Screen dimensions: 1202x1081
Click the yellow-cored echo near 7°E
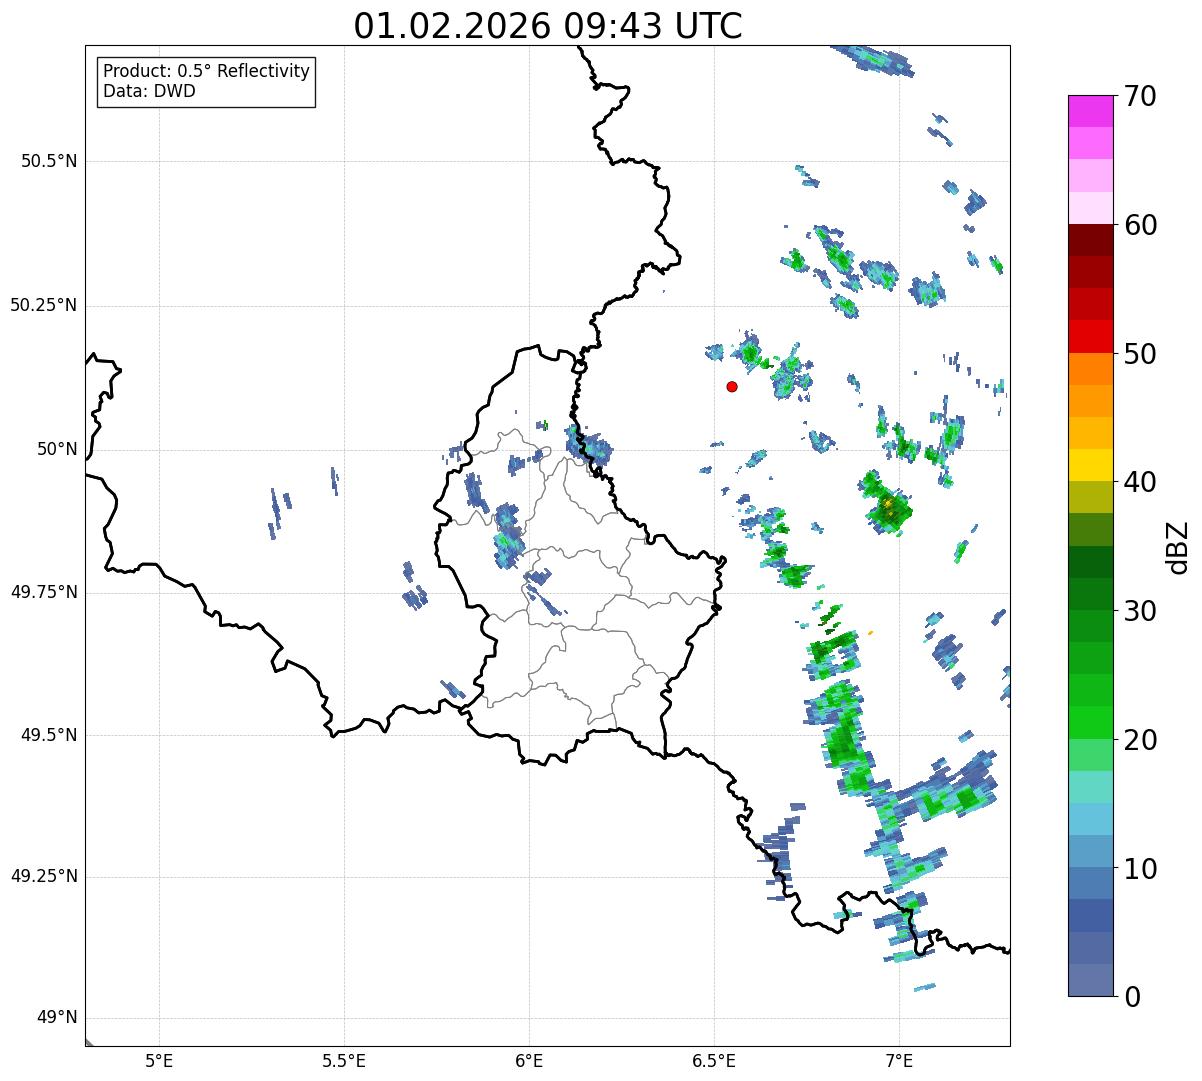(x=886, y=502)
